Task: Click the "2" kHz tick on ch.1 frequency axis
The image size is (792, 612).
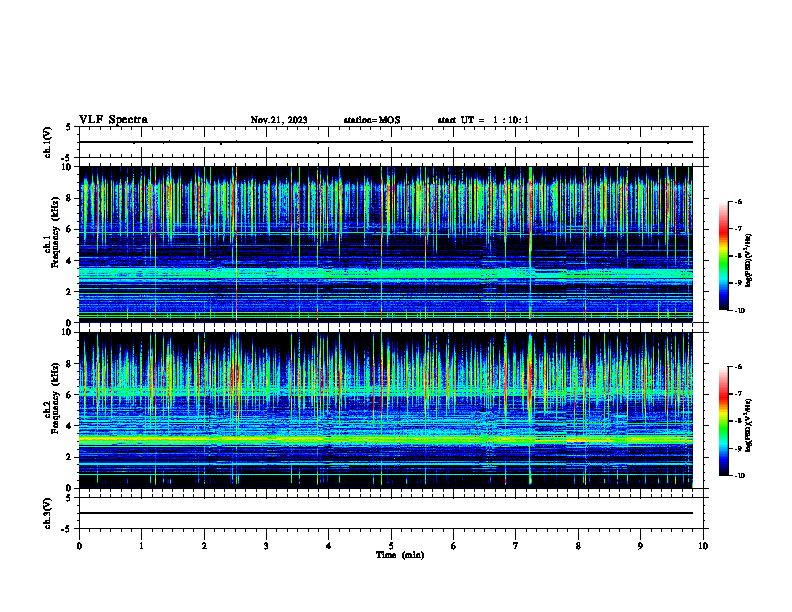Action: [x=70, y=292]
